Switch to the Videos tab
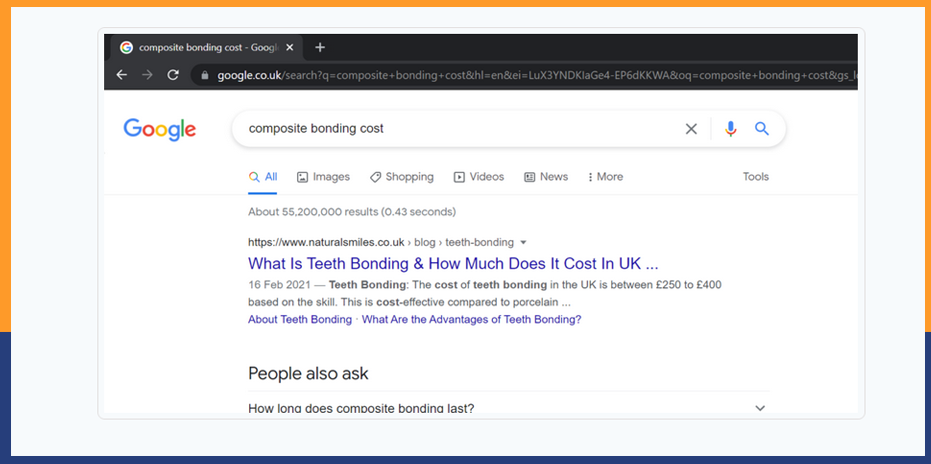Screen dimensions: 931x464 click(479, 177)
